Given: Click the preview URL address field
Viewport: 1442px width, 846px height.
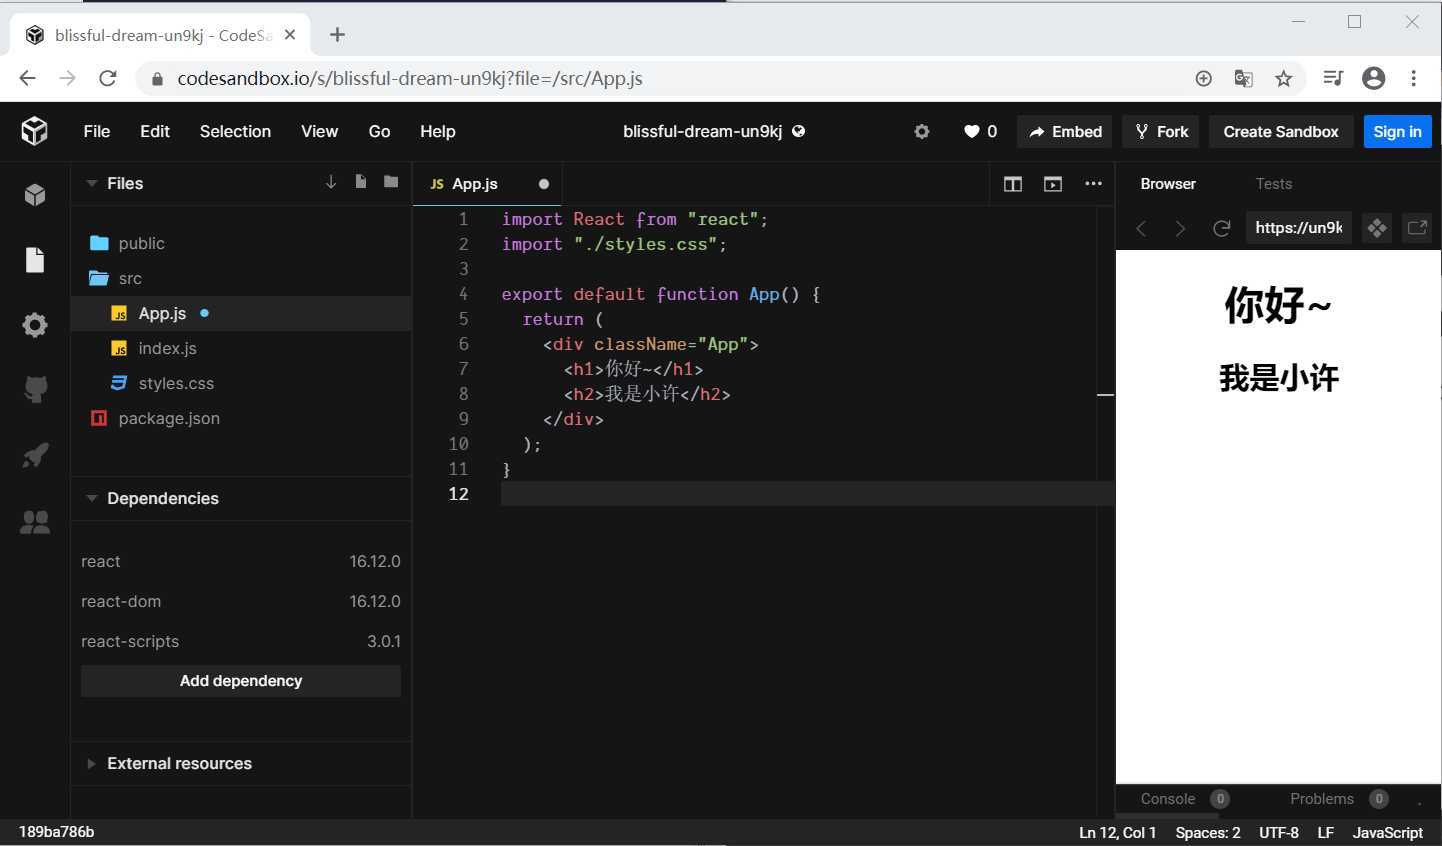Looking at the screenshot, I should coord(1299,228).
